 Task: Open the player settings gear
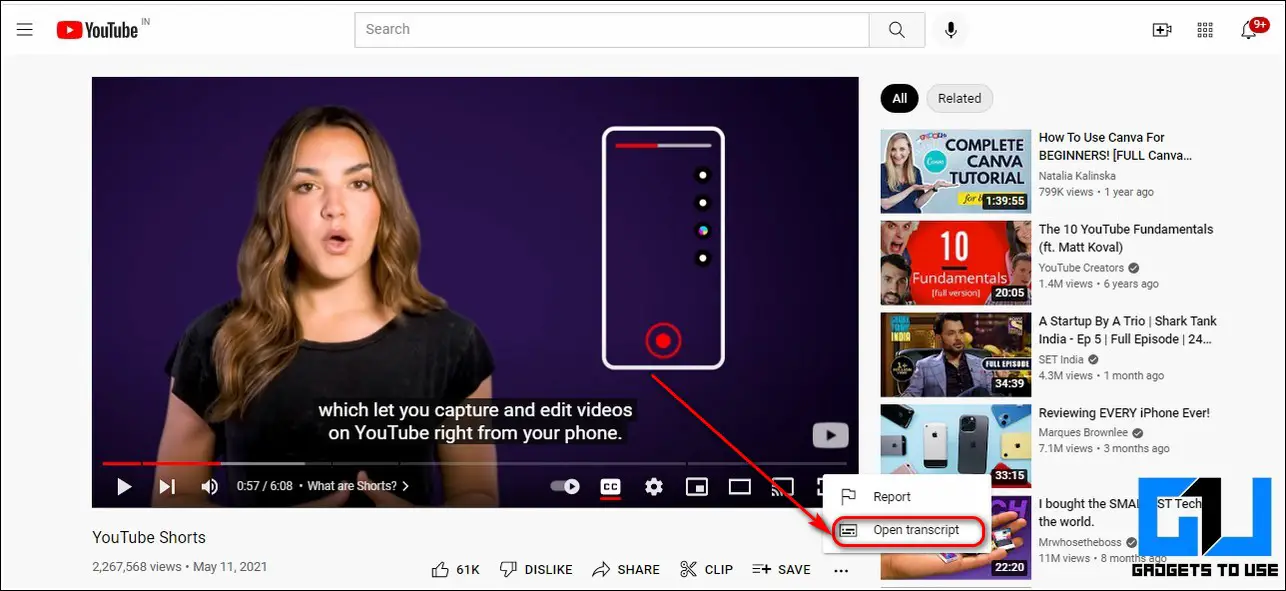654,487
